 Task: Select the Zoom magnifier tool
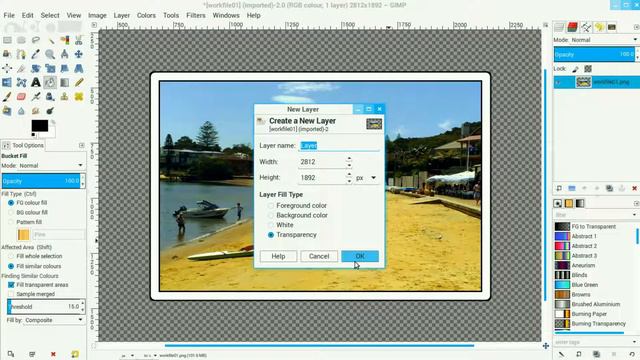click(50, 54)
